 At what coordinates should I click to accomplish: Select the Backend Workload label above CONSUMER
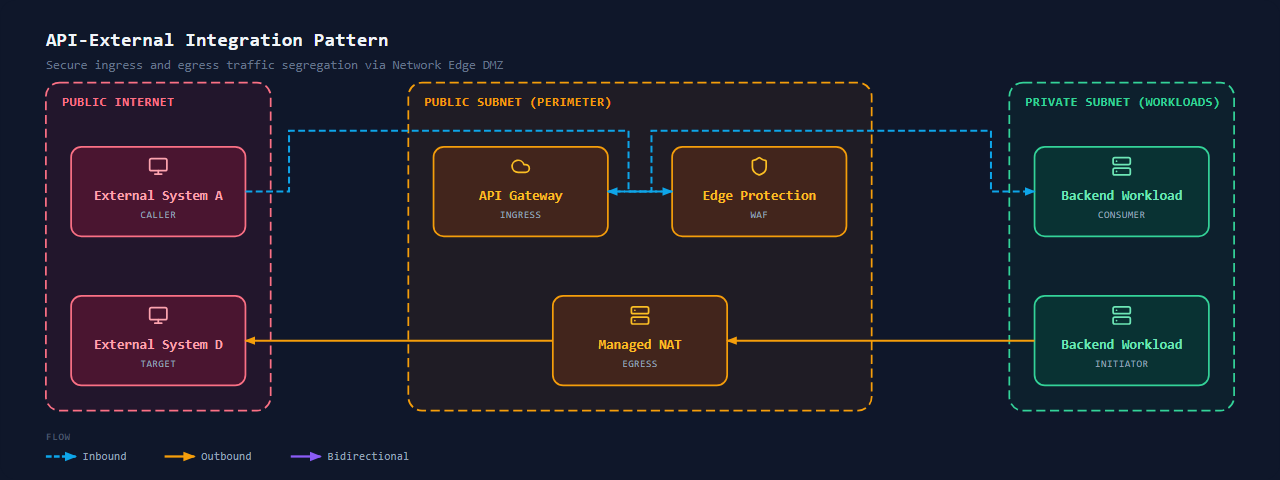pos(1122,196)
